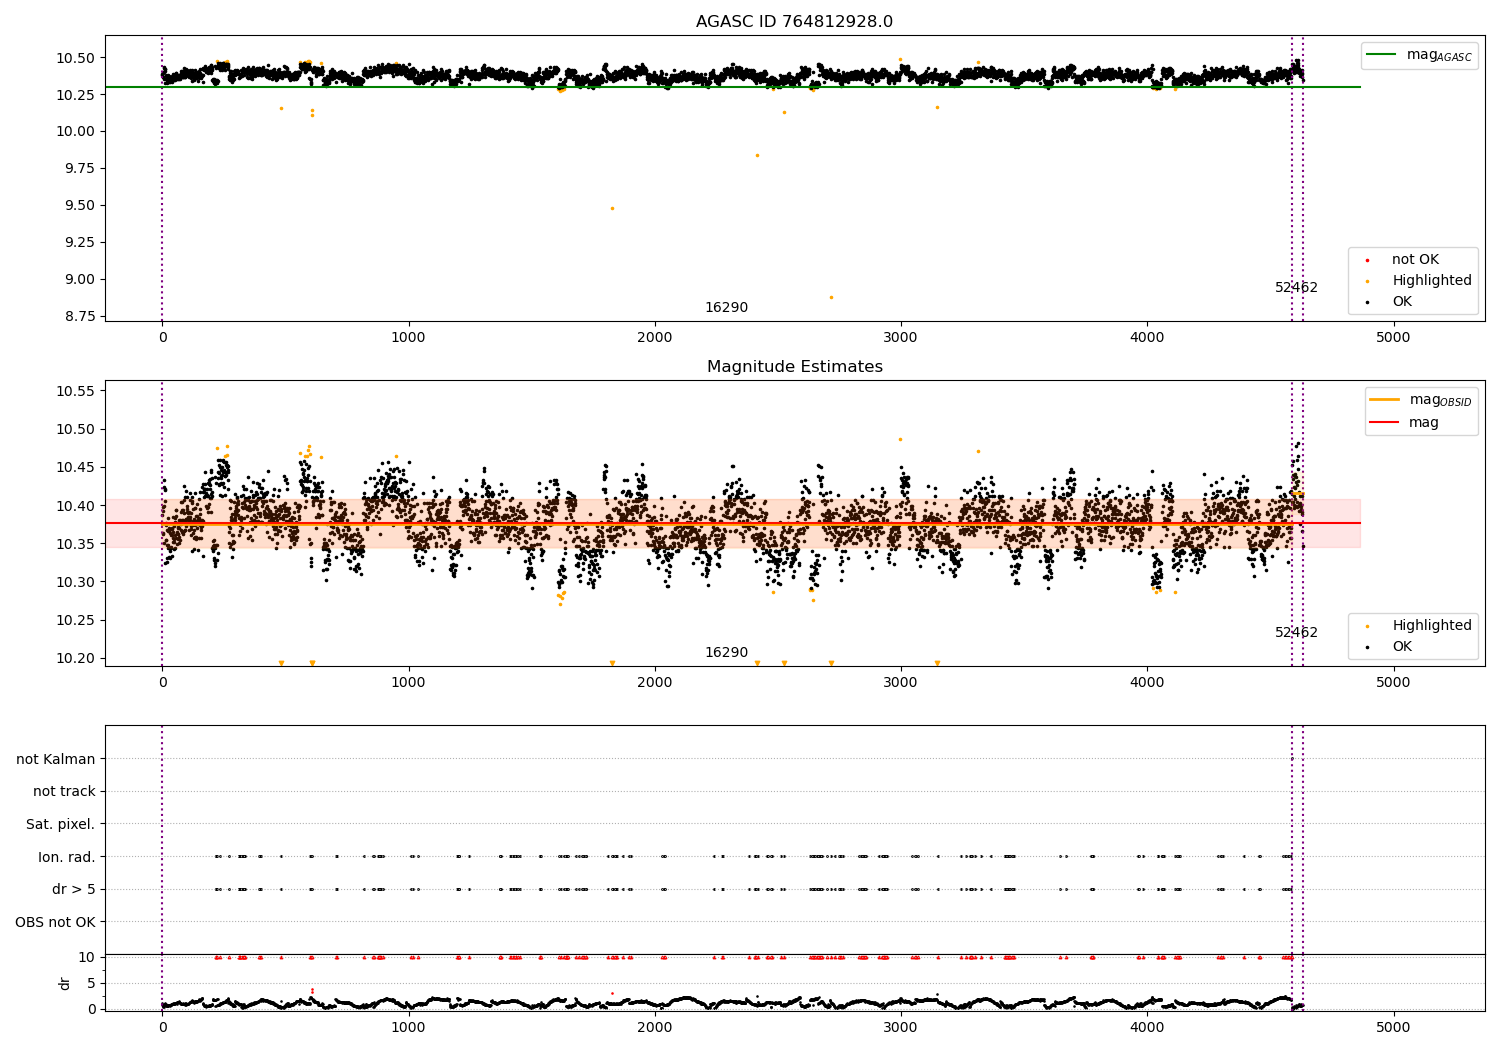
Task: Click the 4000 x-axis tick under bottom plot
Action: point(1147,1027)
